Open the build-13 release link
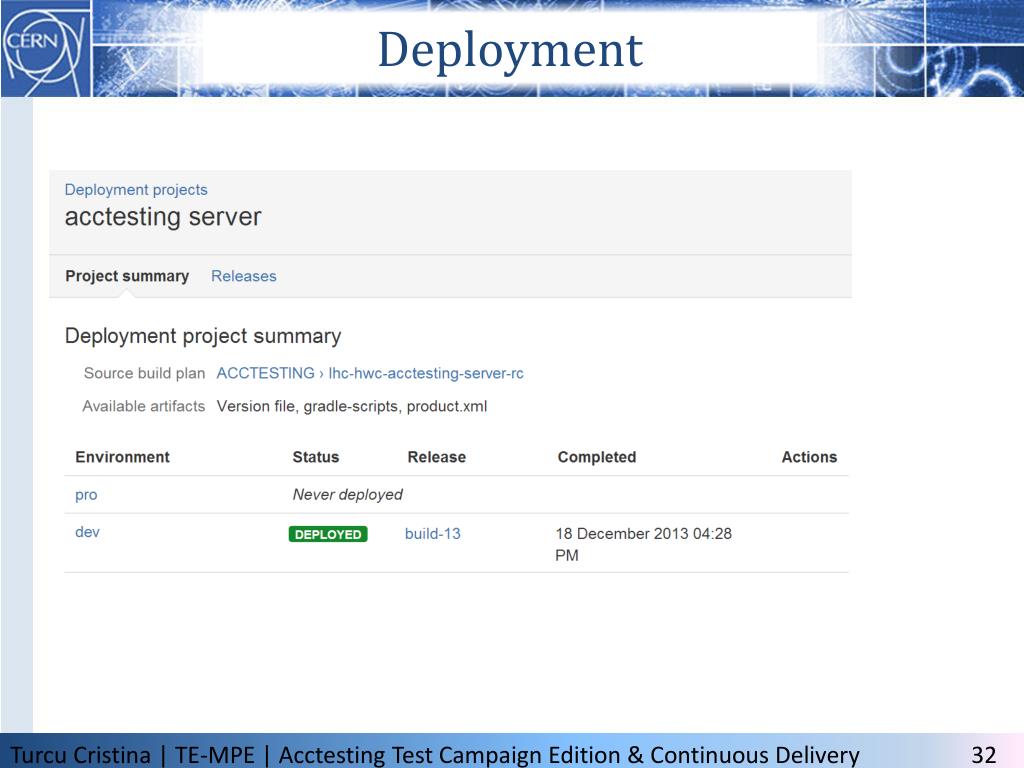Screen dimensions: 1024x768 tap(432, 534)
